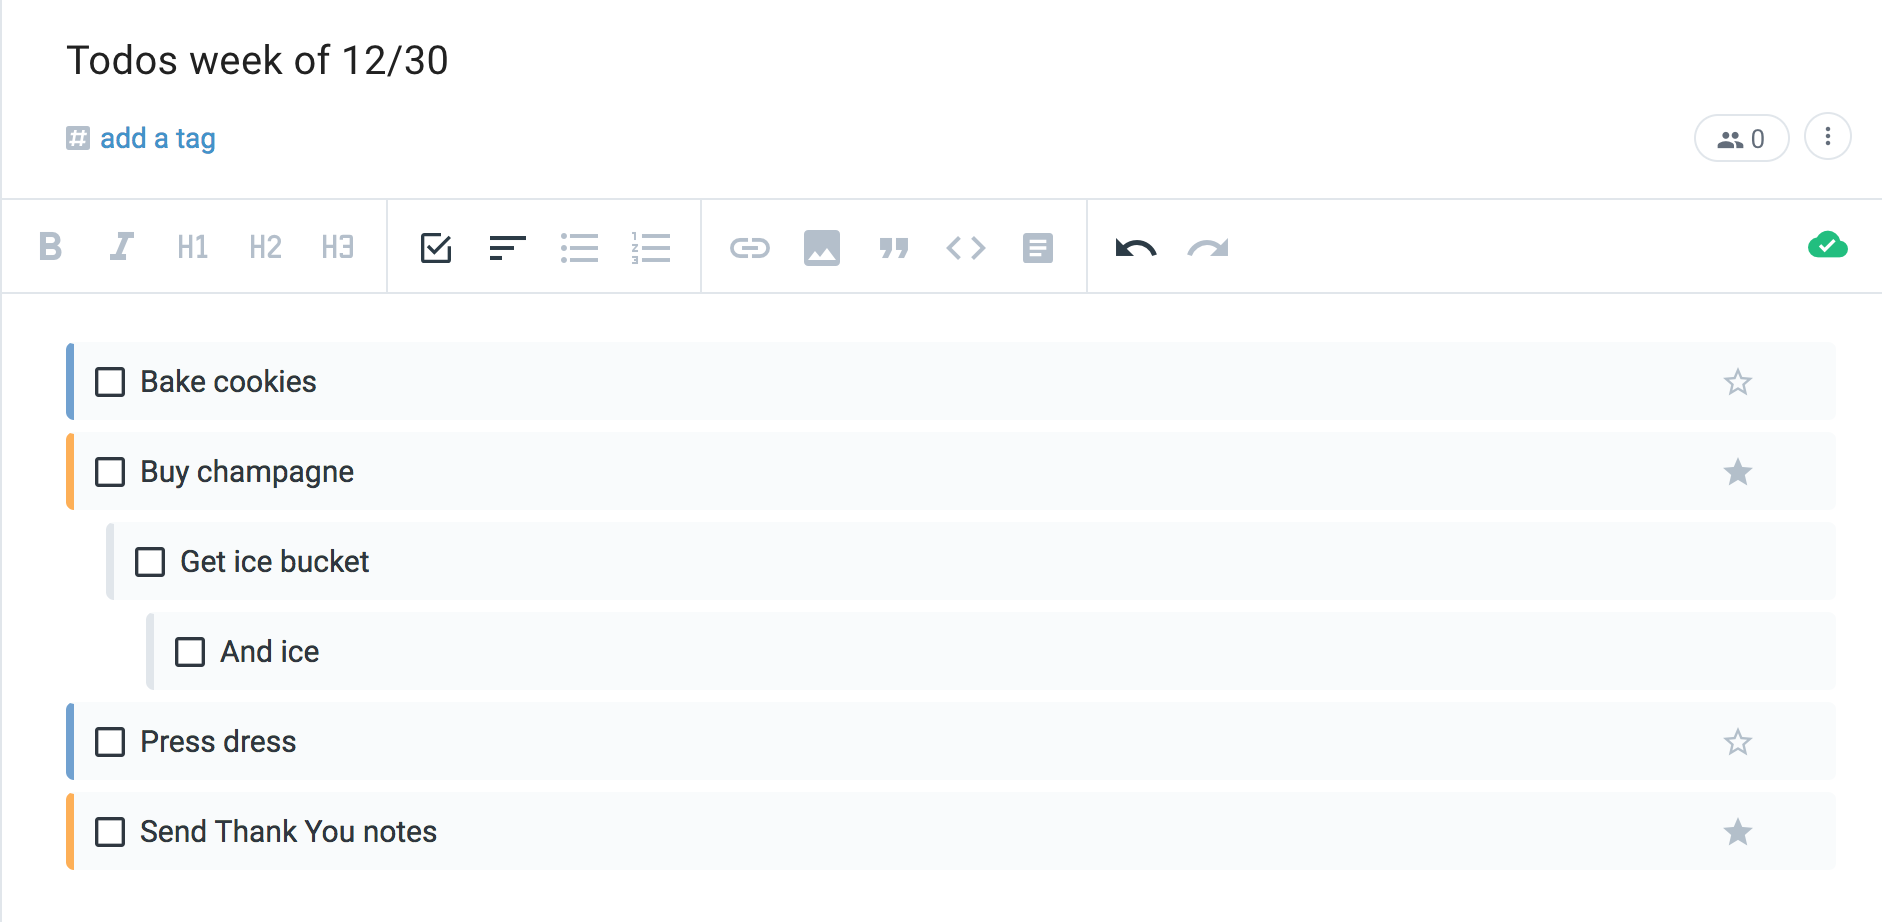Unstar the Send Thank You notes task
This screenshot has height=922, width=1882.
[x=1738, y=831]
